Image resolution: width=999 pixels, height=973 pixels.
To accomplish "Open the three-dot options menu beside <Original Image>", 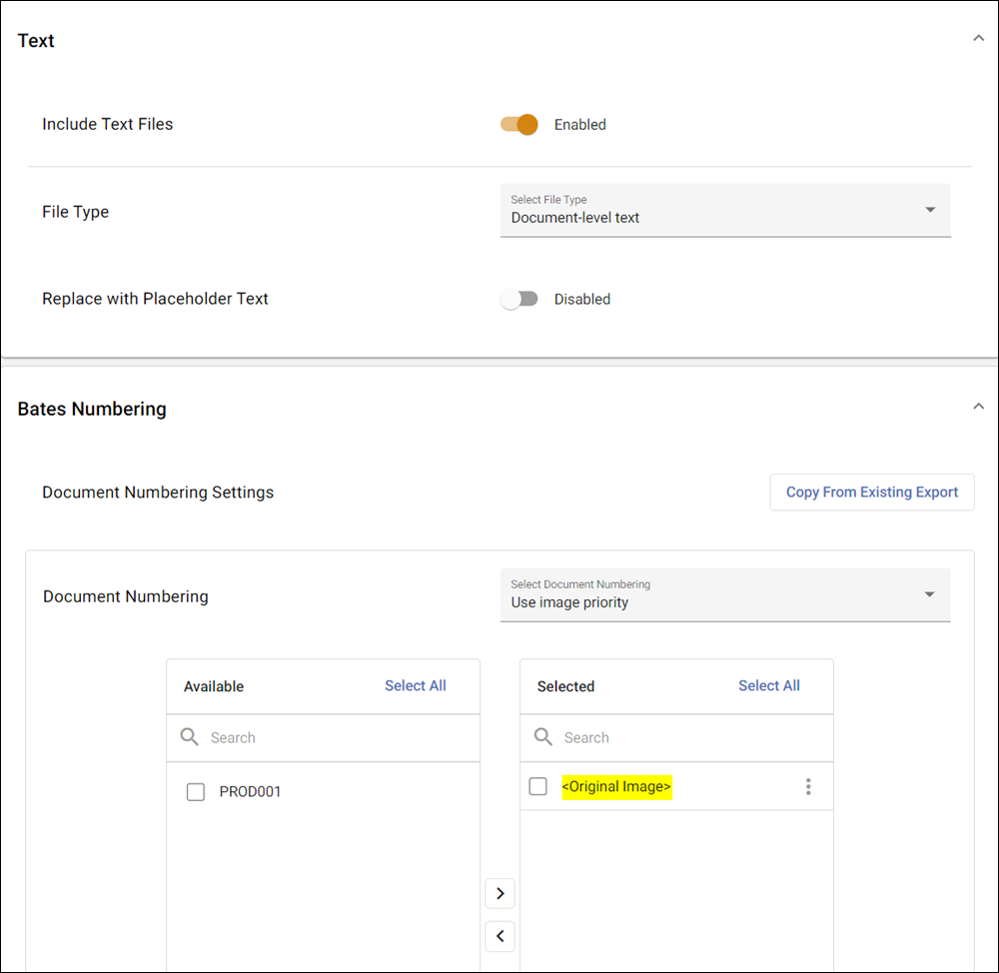I will pos(808,786).
